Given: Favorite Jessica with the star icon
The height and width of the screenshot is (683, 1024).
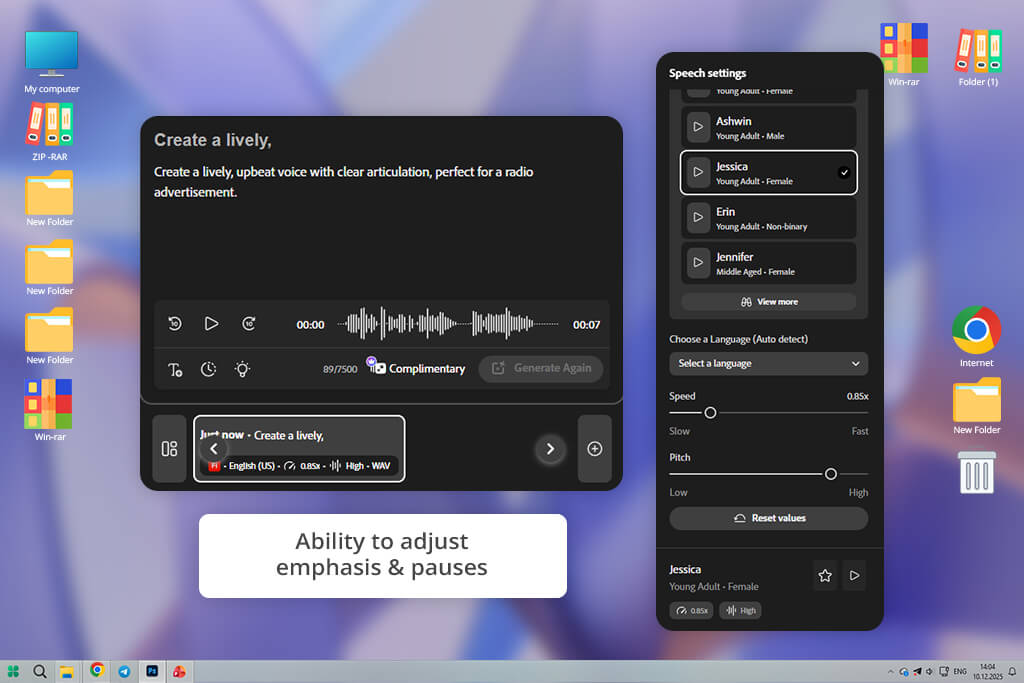Looking at the screenshot, I should (825, 575).
